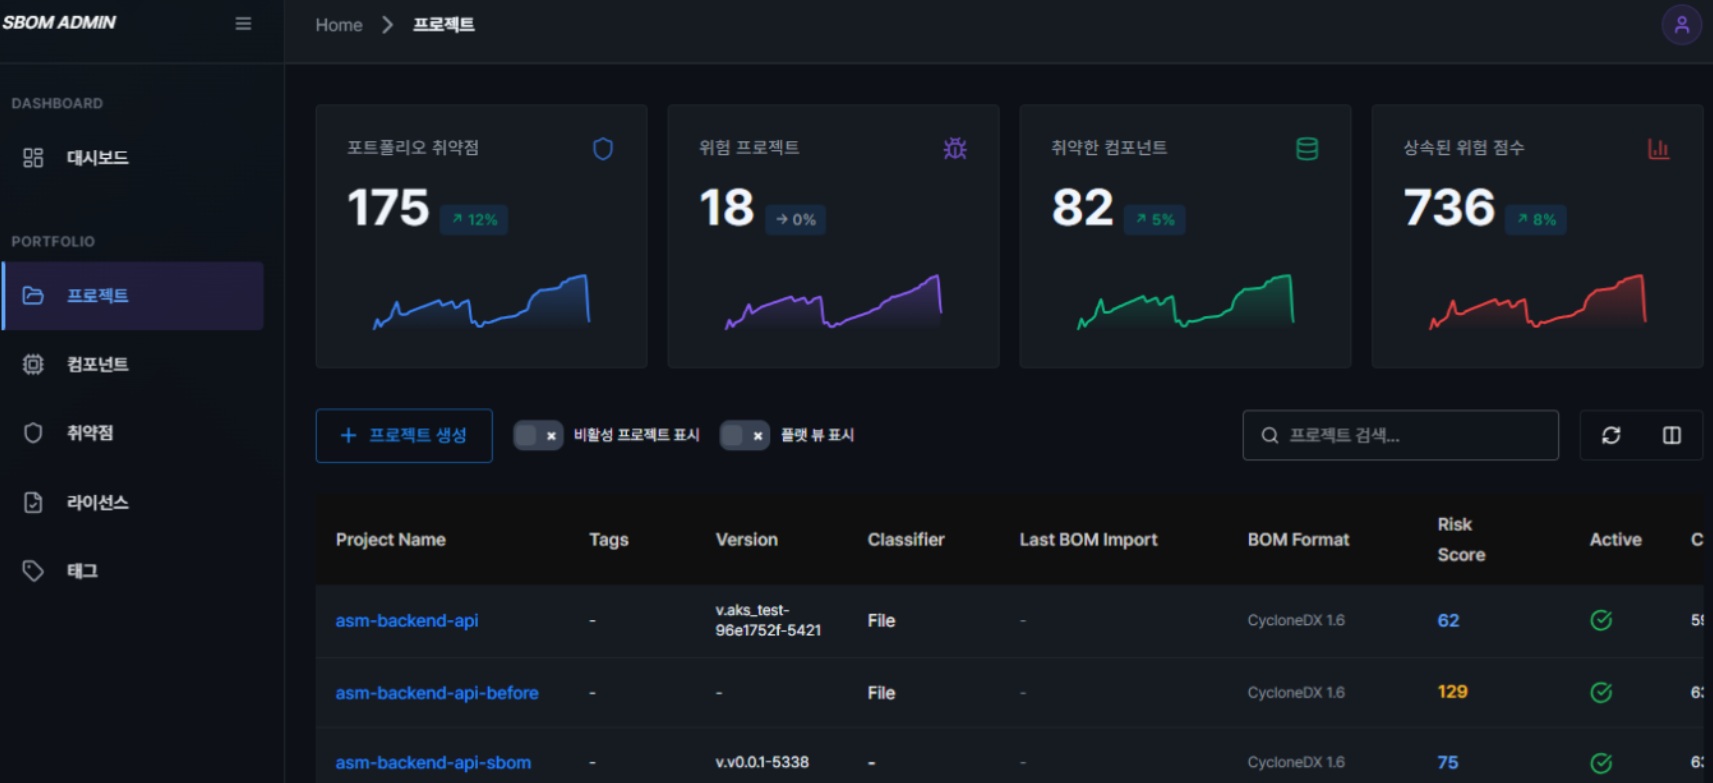Sort by Risk Score column header
The height and width of the screenshot is (783, 1713).
[x=1460, y=539]
